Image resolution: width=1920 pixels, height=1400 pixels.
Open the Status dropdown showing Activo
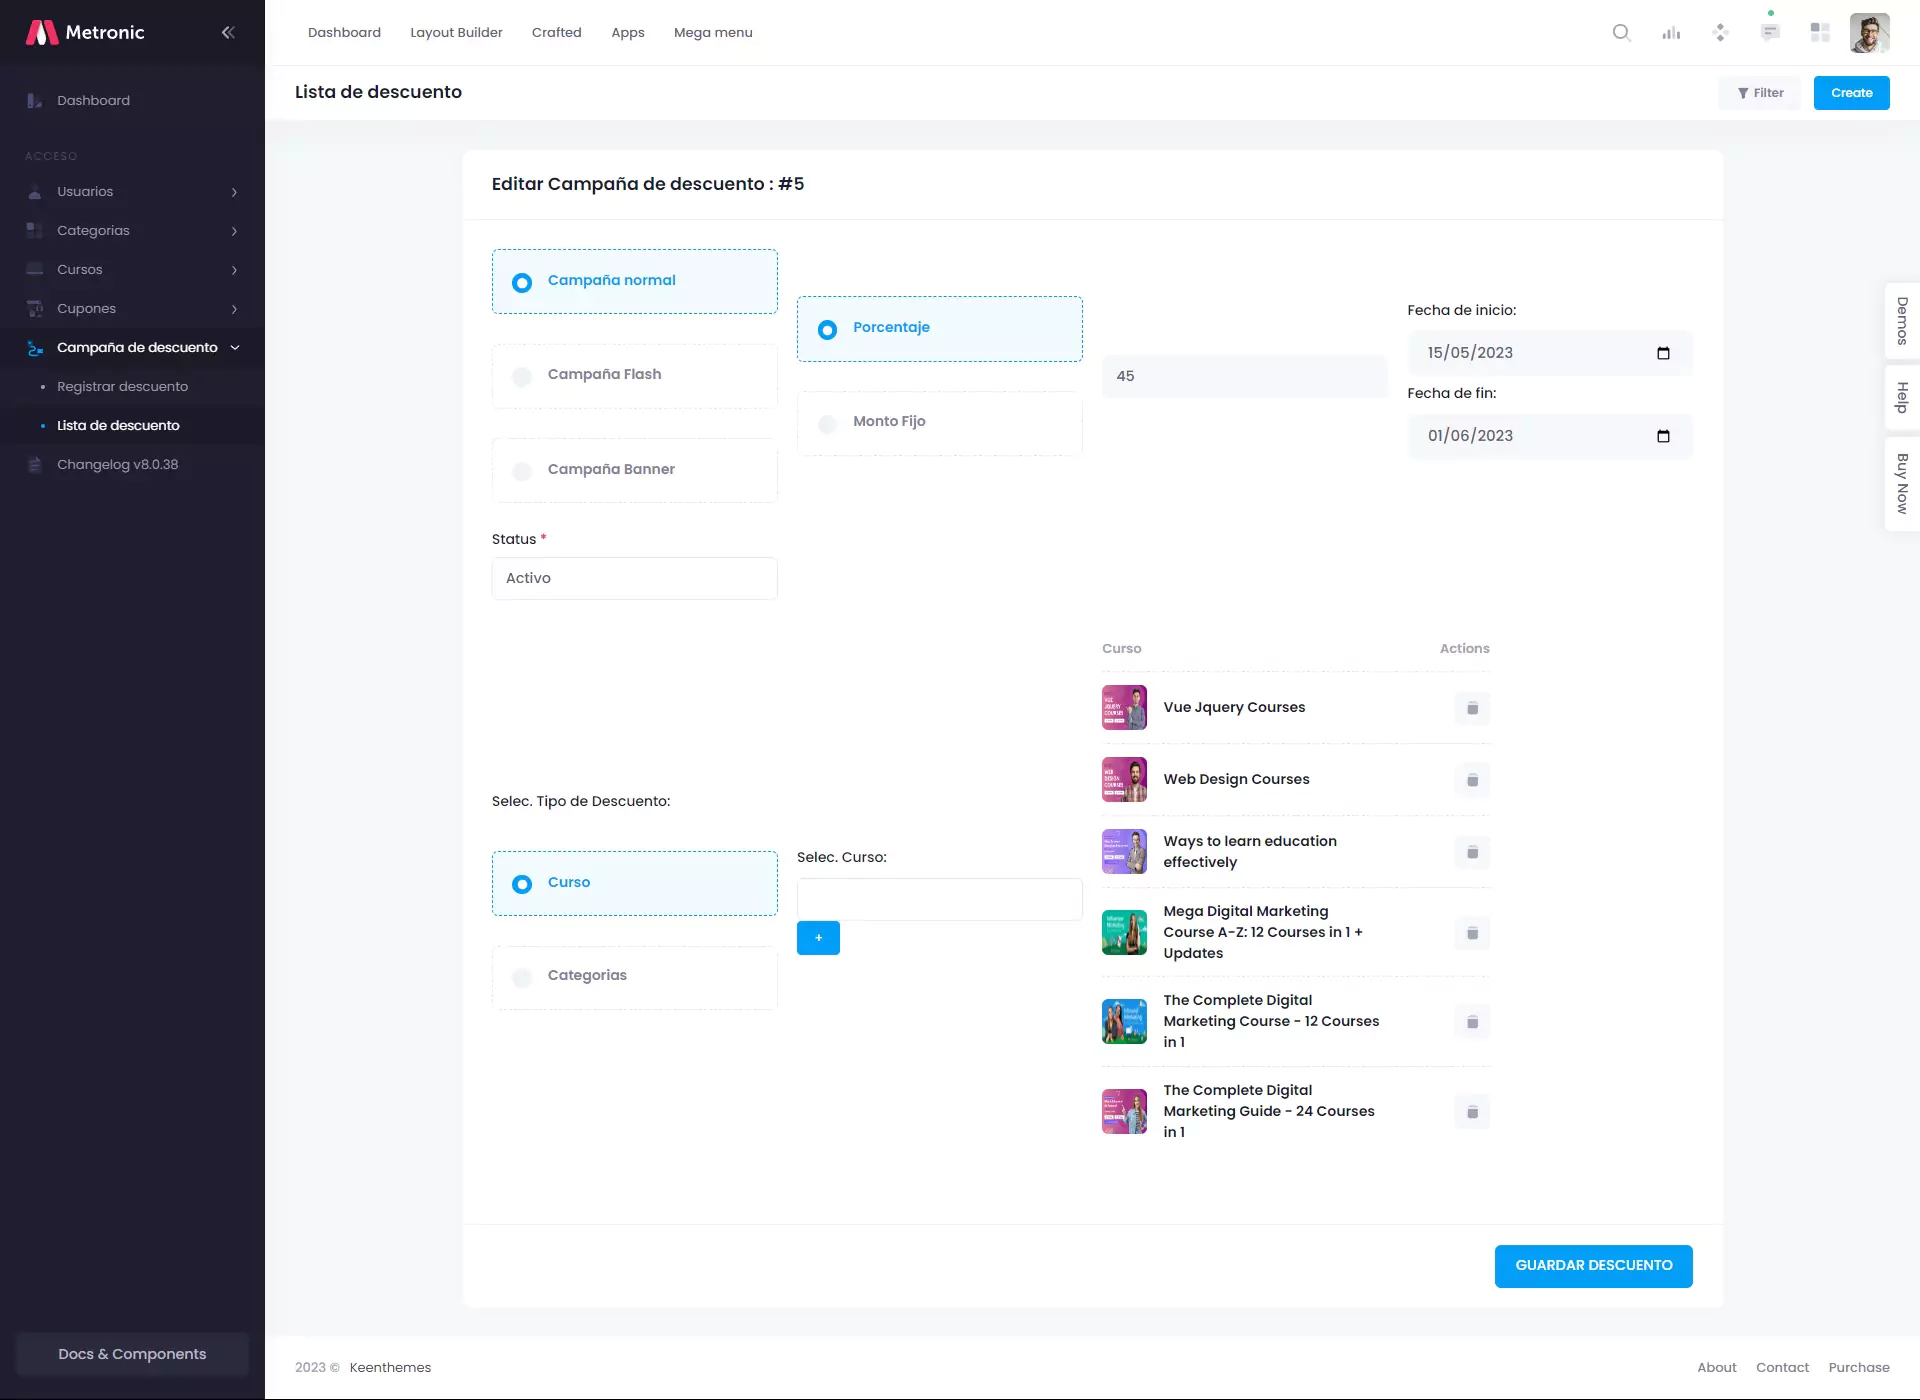tap(634, 579)
